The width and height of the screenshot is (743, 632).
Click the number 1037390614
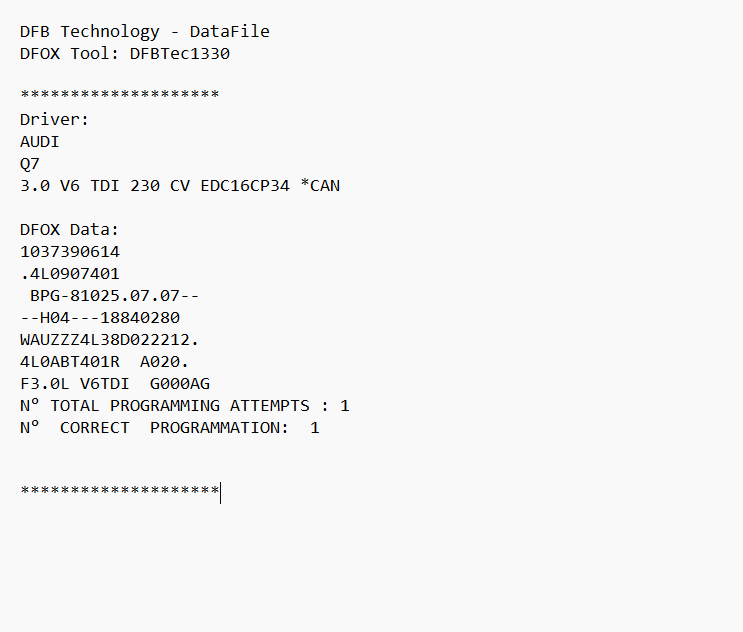coord(69,252)
